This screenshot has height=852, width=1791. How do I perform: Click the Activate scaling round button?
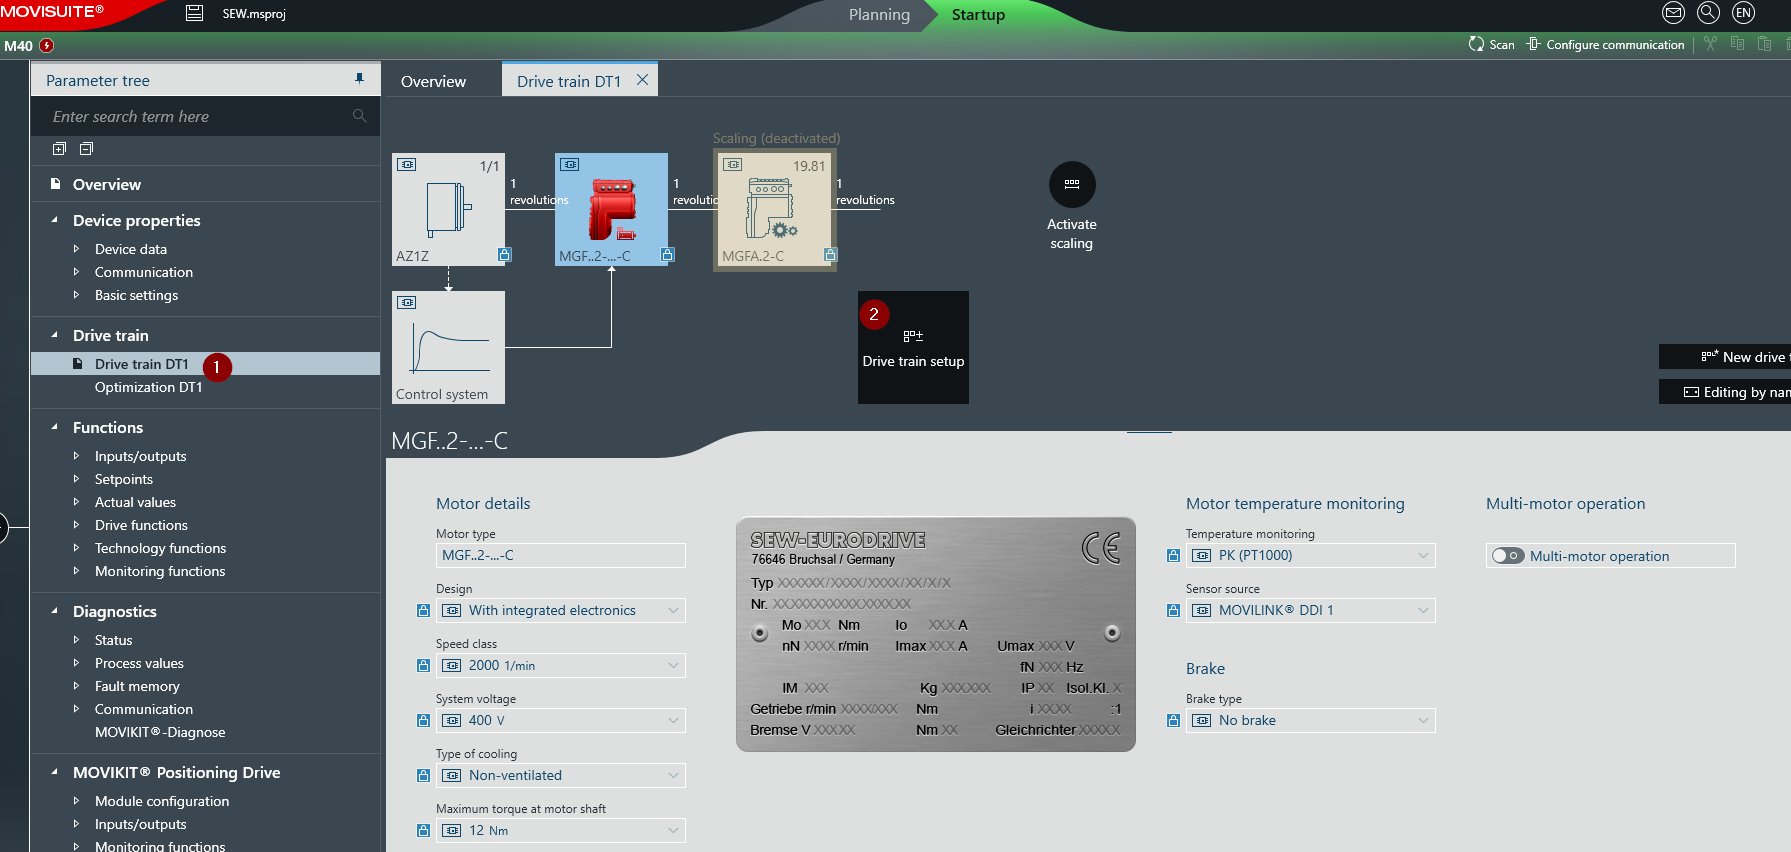(1072, 185)
